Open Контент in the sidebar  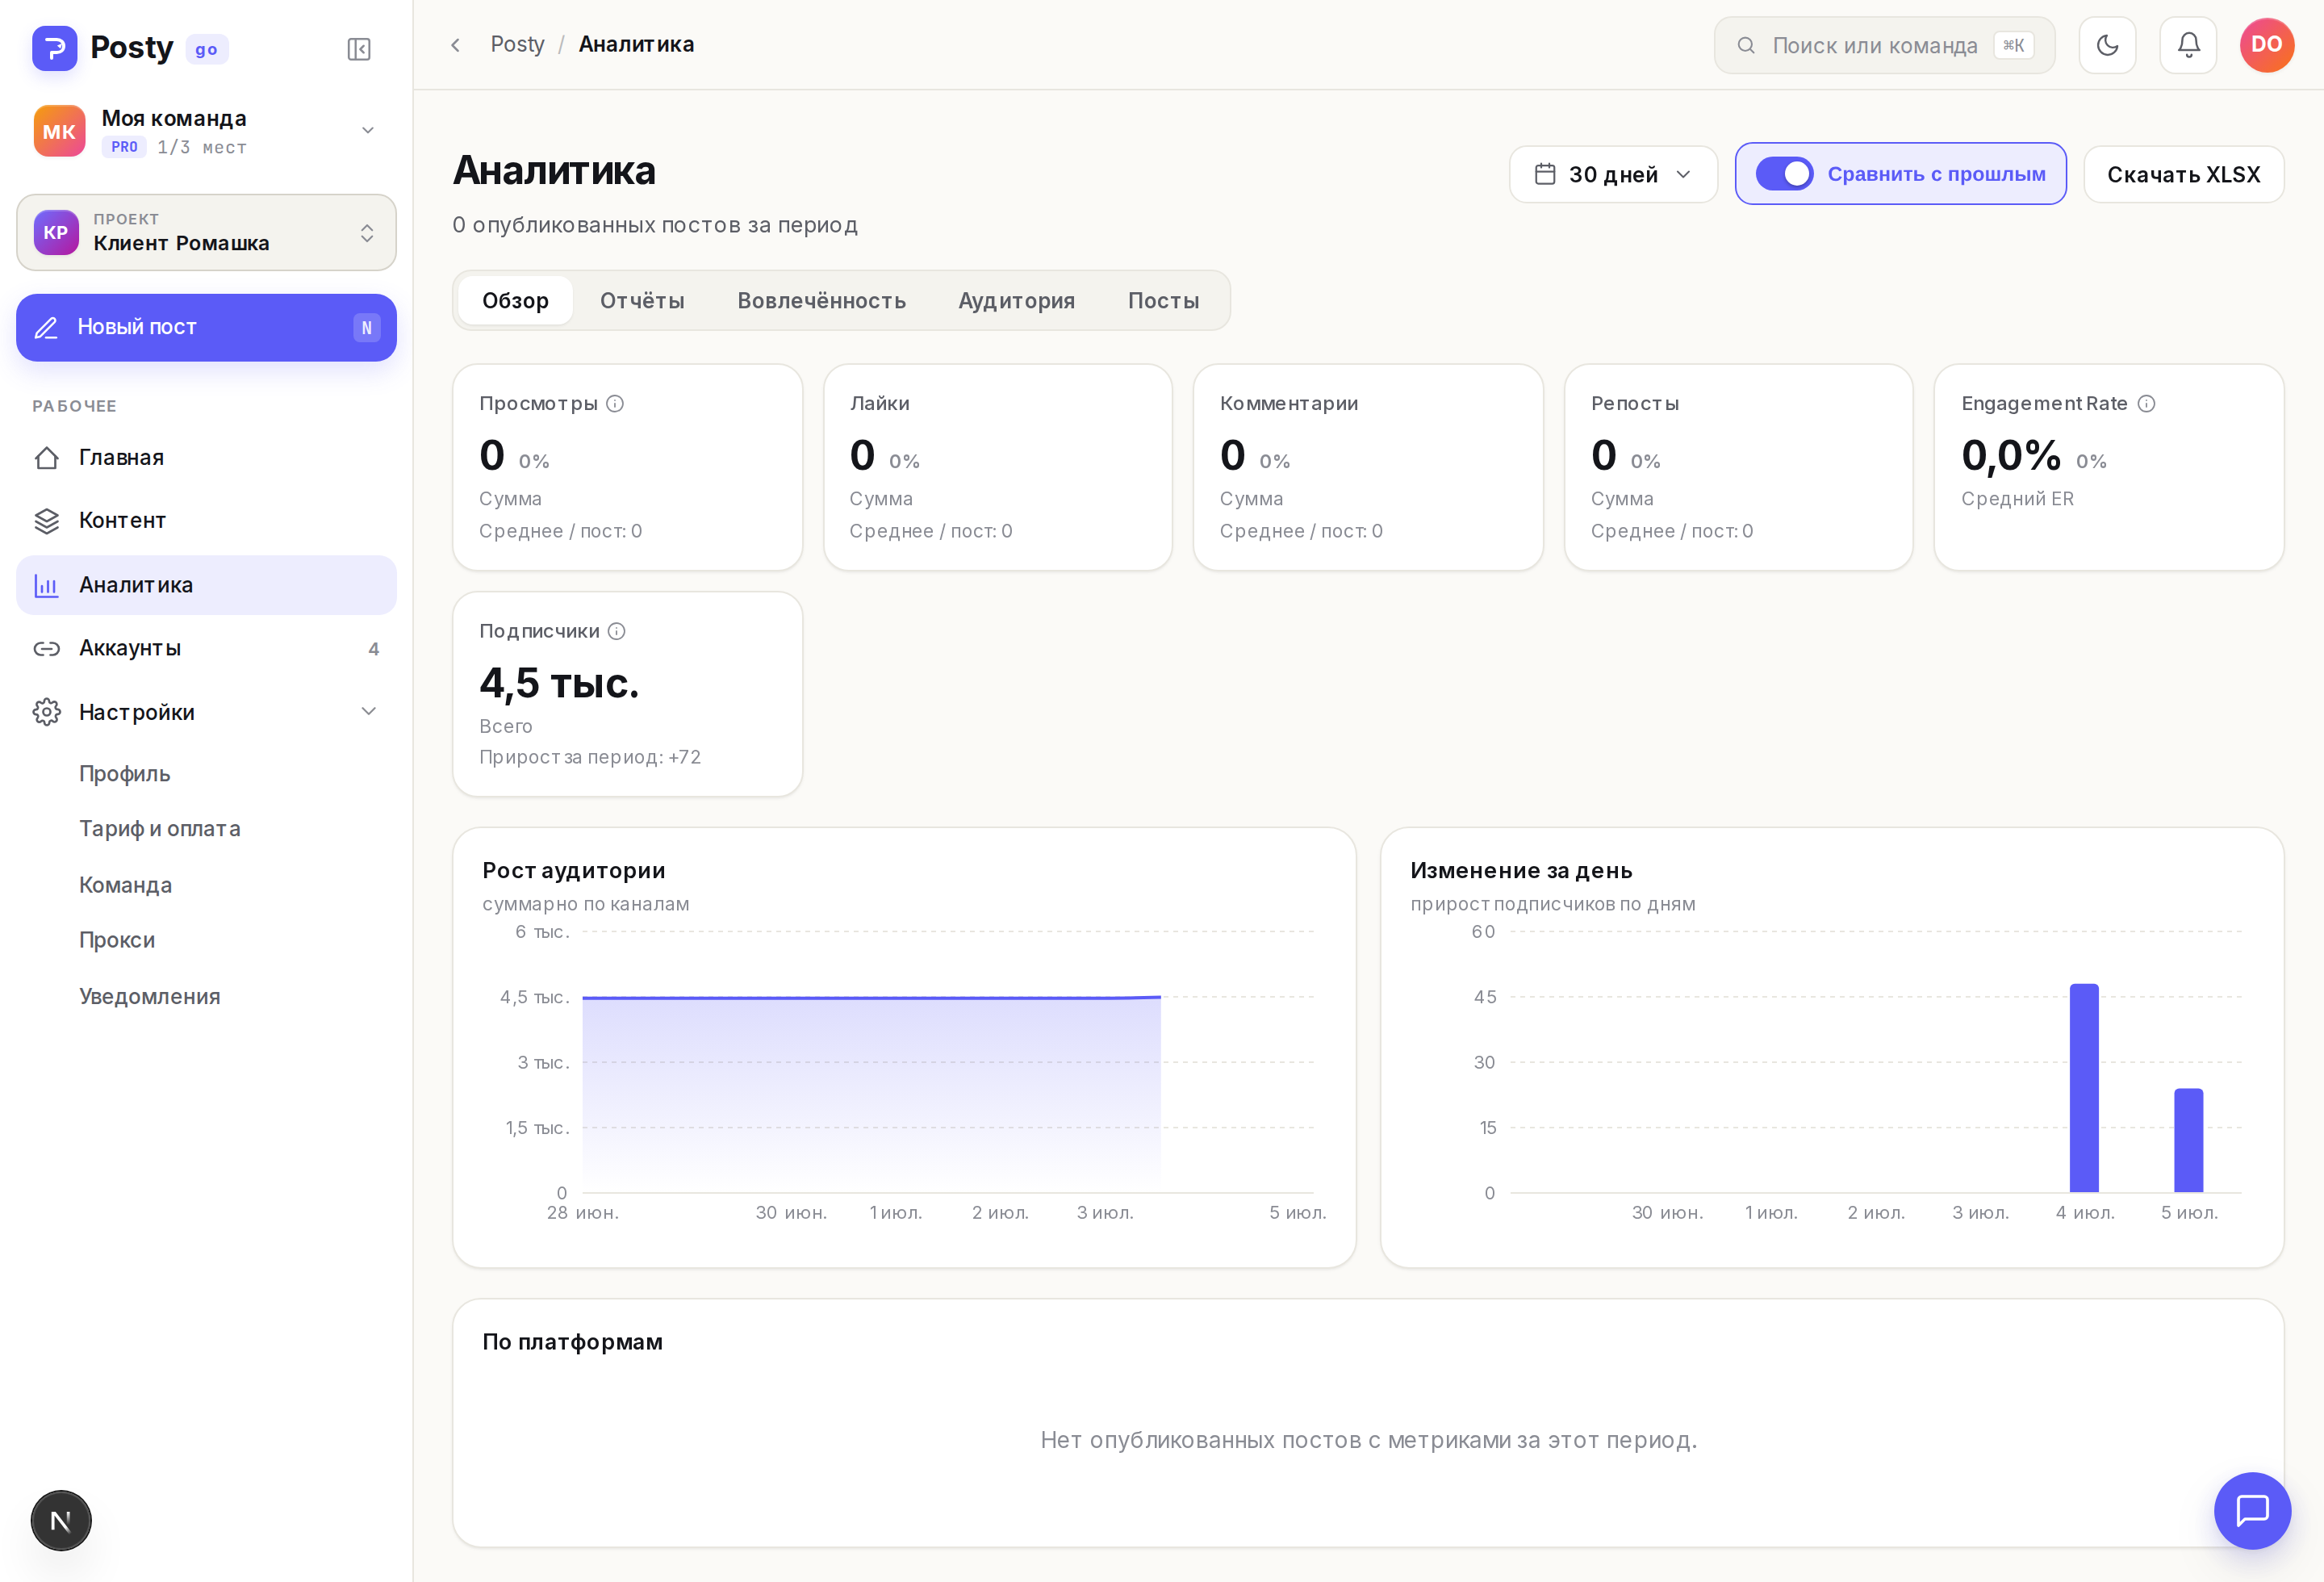point(206,521)
